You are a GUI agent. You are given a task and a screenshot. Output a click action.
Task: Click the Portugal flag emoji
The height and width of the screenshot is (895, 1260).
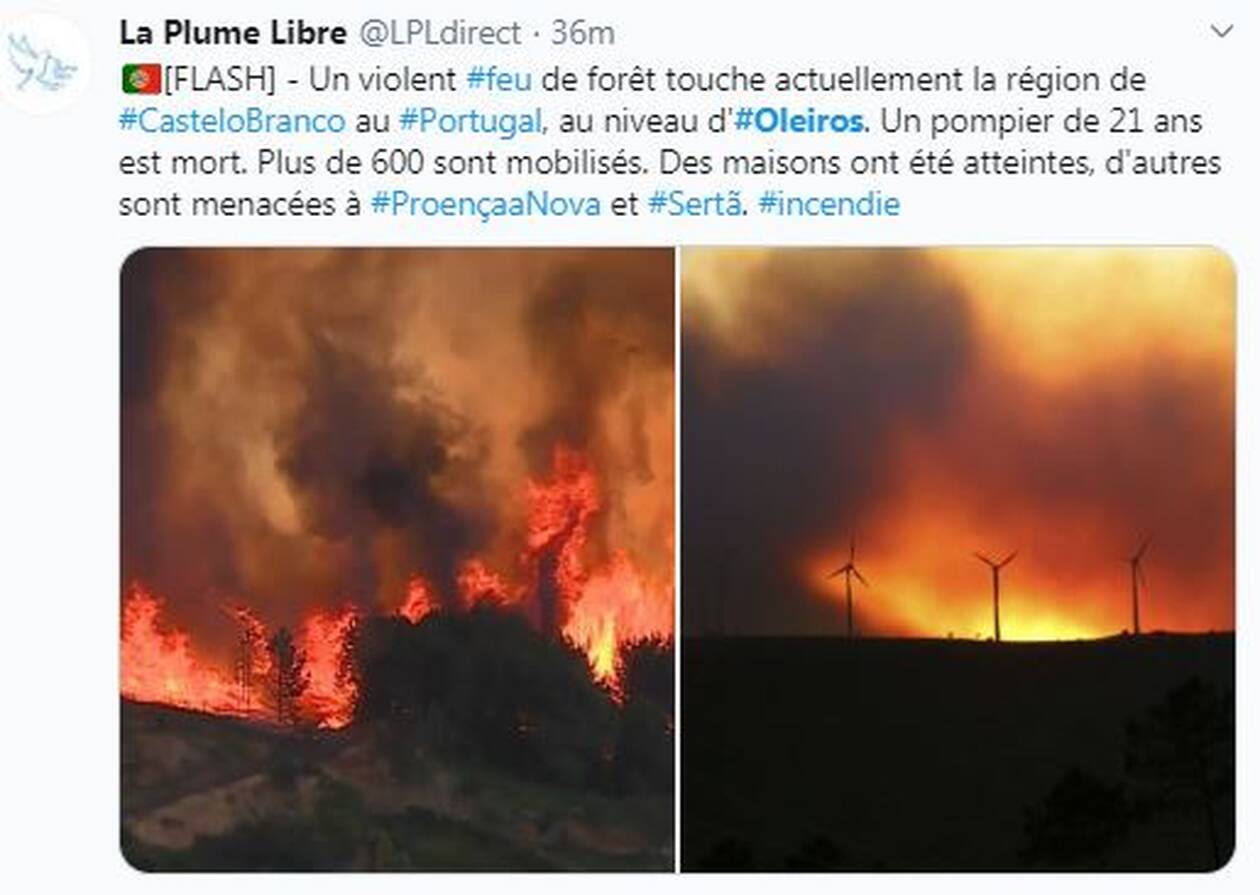pos(140,78)
